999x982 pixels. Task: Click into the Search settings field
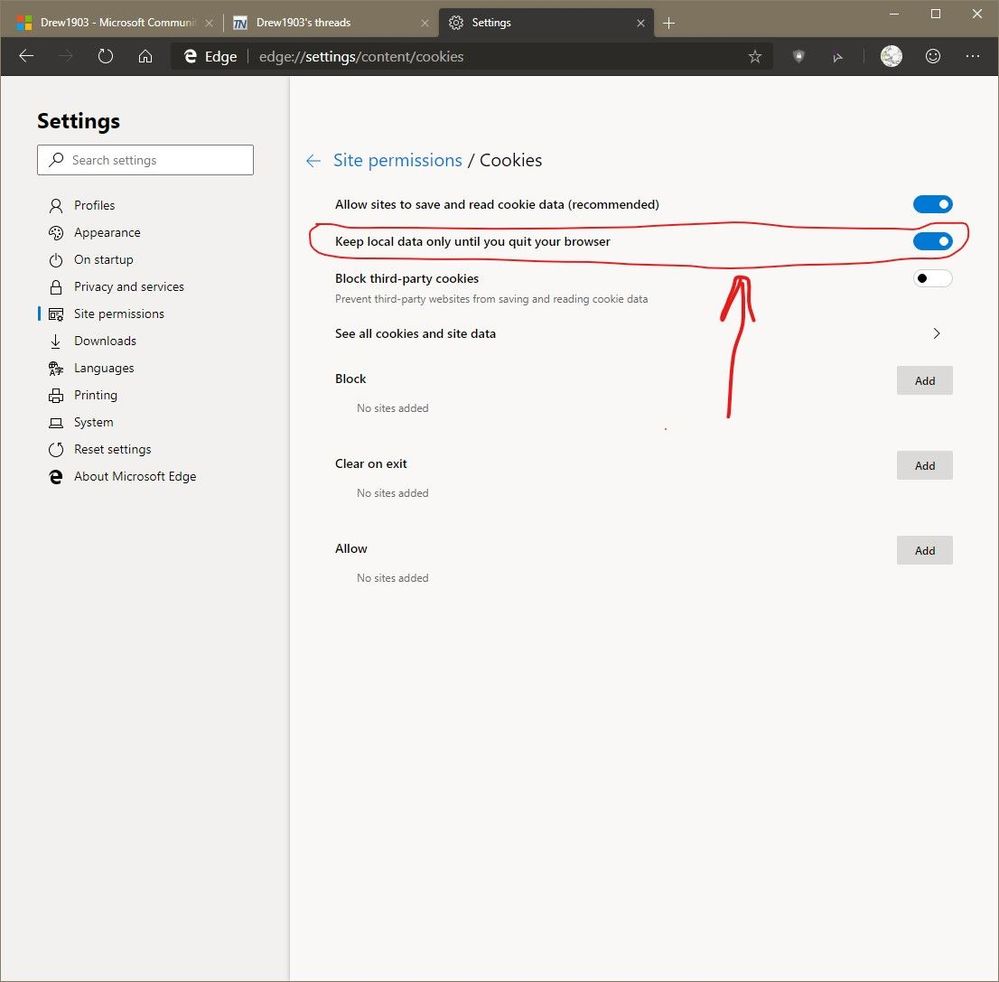145,160
